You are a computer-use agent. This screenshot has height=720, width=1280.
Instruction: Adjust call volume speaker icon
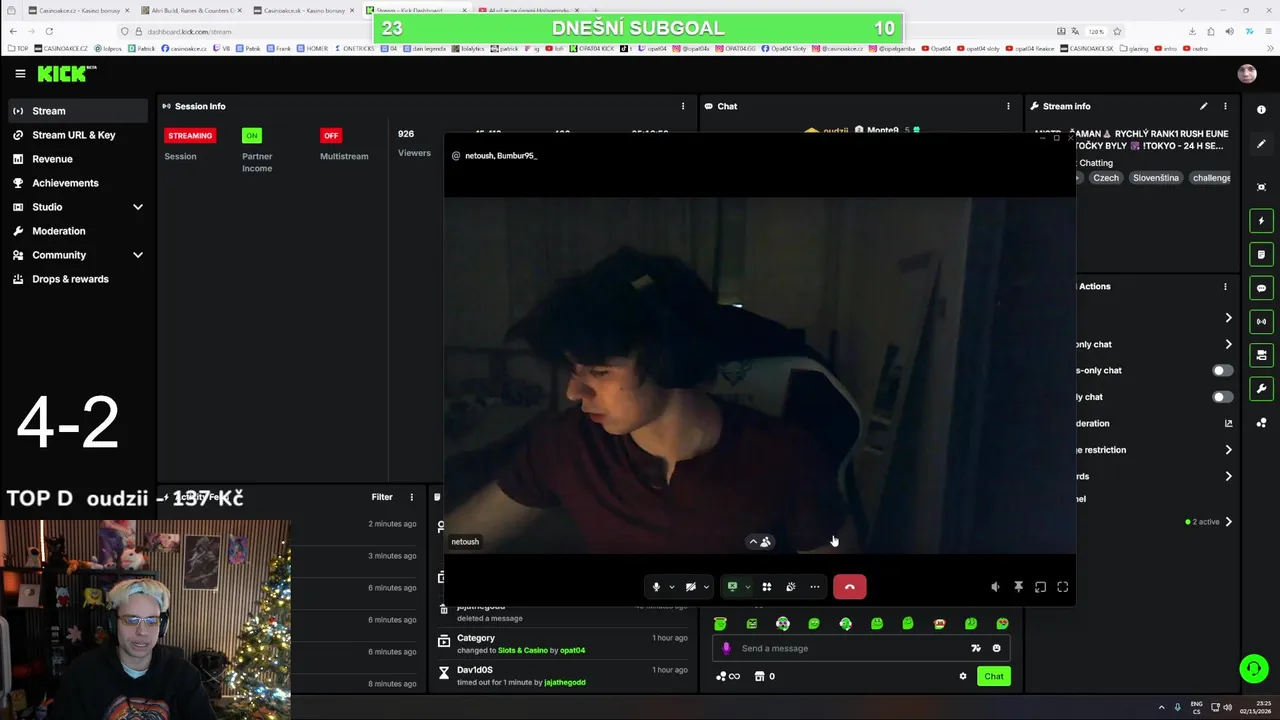point(995,587)
